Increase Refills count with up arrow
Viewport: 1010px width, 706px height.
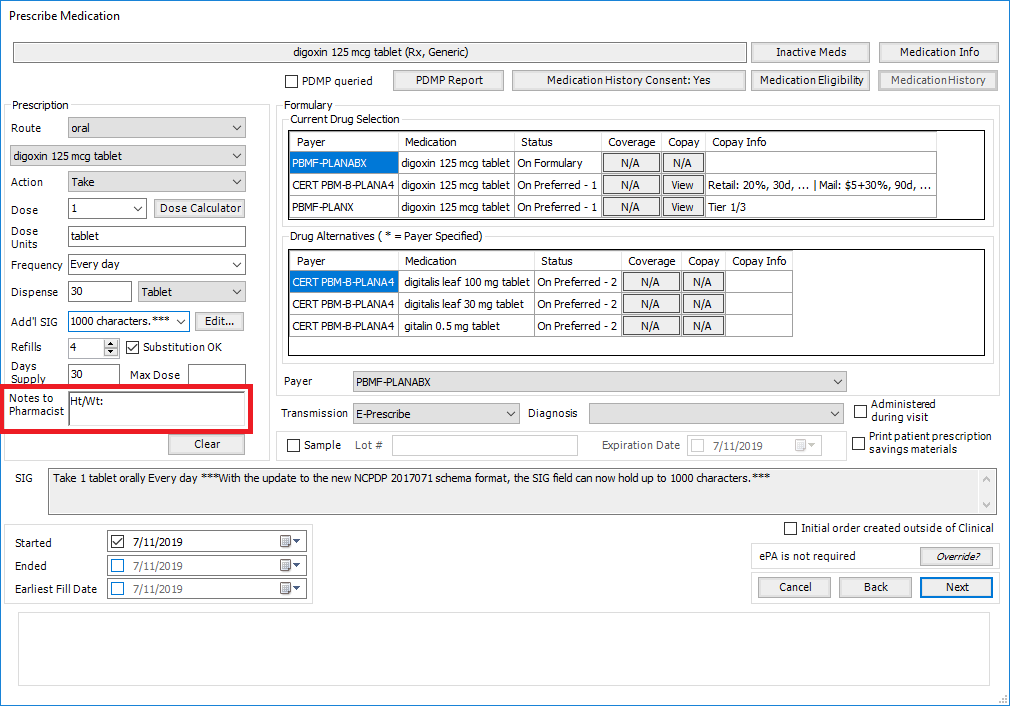pos(111,343)
